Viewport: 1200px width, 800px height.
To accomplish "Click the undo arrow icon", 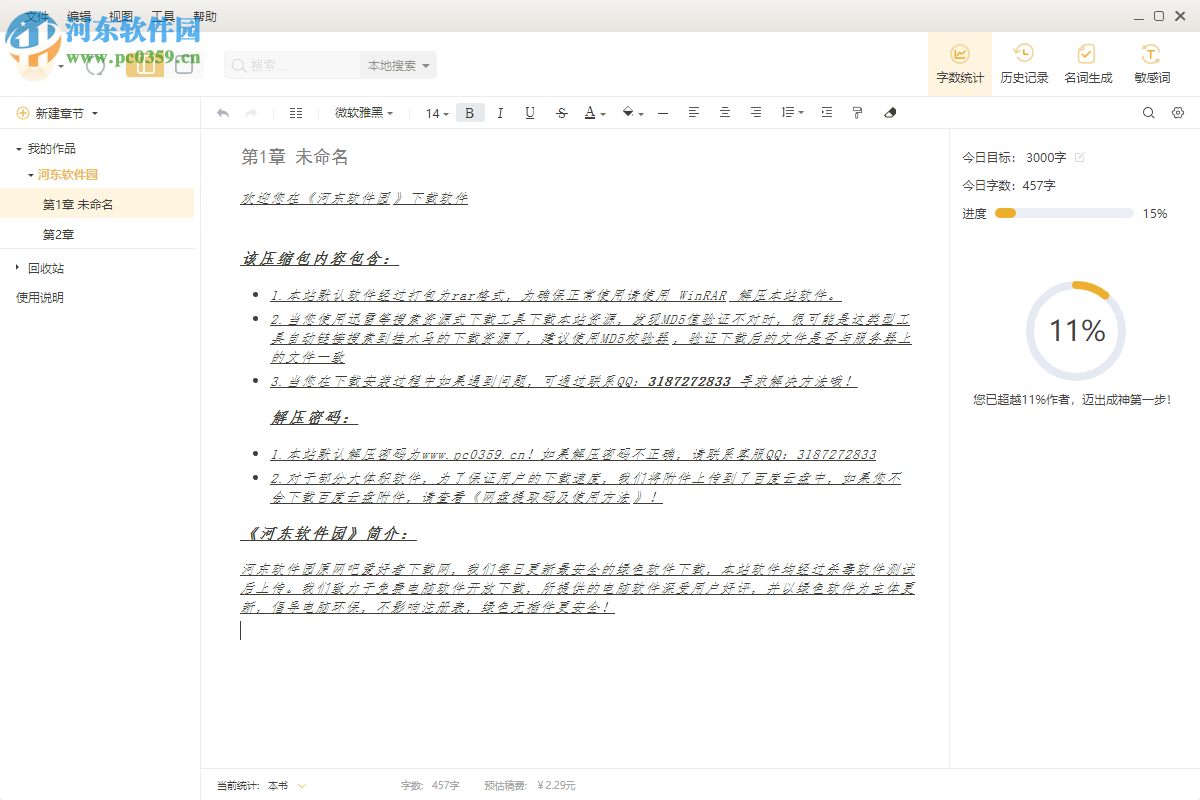I will pos(223,112).
